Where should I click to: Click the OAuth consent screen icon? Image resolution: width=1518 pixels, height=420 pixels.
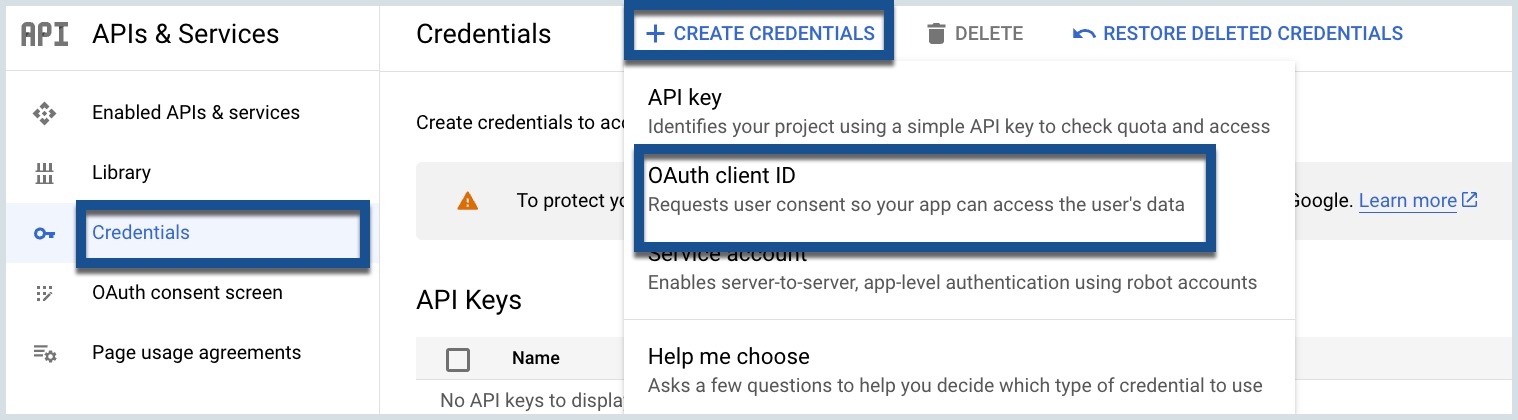coord(44,293)
